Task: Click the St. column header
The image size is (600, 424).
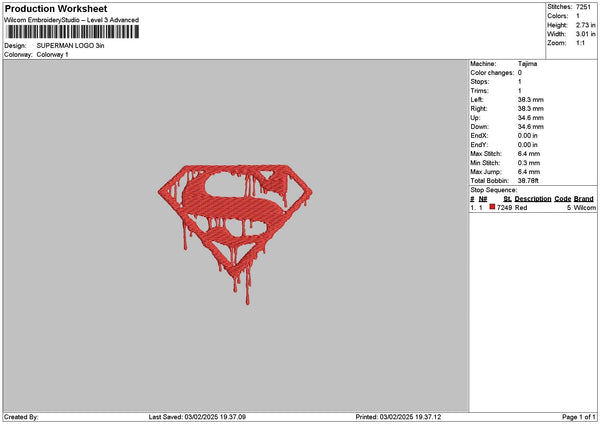Action: (x=507, y=199)
